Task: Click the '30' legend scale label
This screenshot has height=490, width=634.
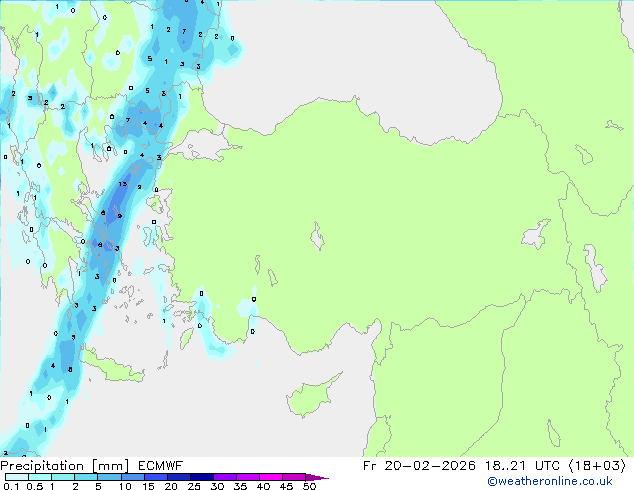Action: click(217, 486)
